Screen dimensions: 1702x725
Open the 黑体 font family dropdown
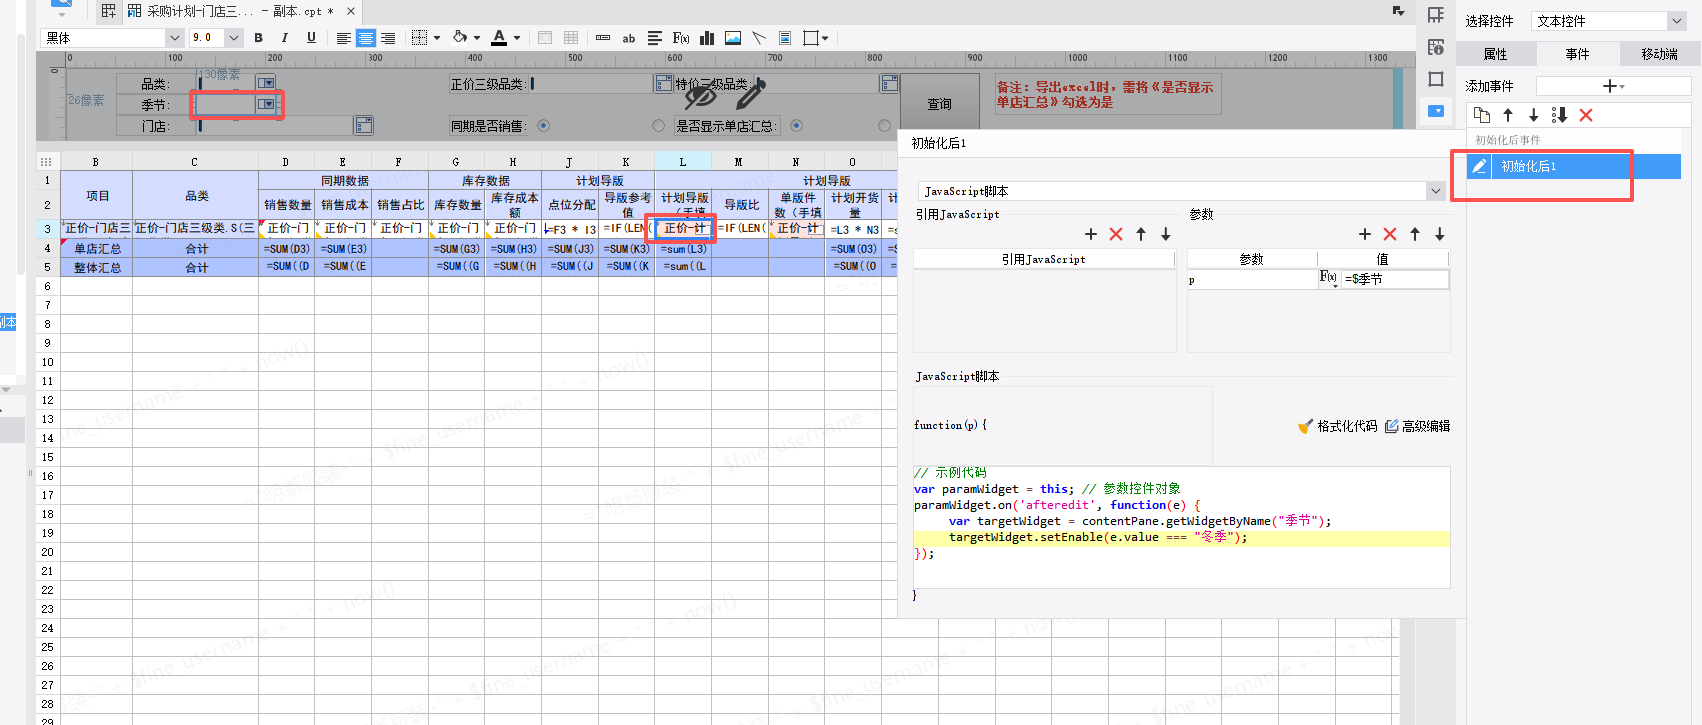click(174, 38)
